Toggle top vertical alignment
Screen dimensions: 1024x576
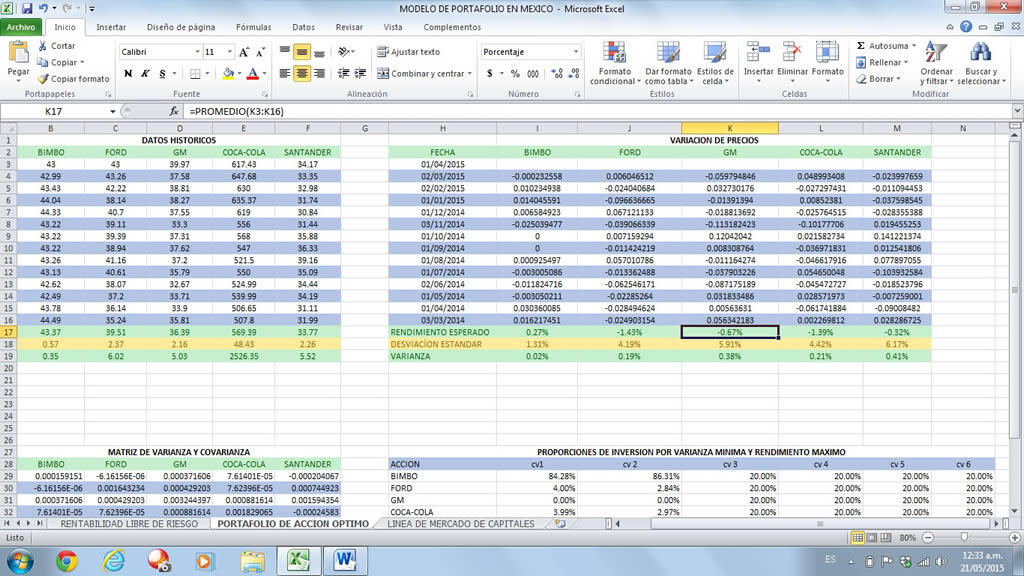click(285, 52)
